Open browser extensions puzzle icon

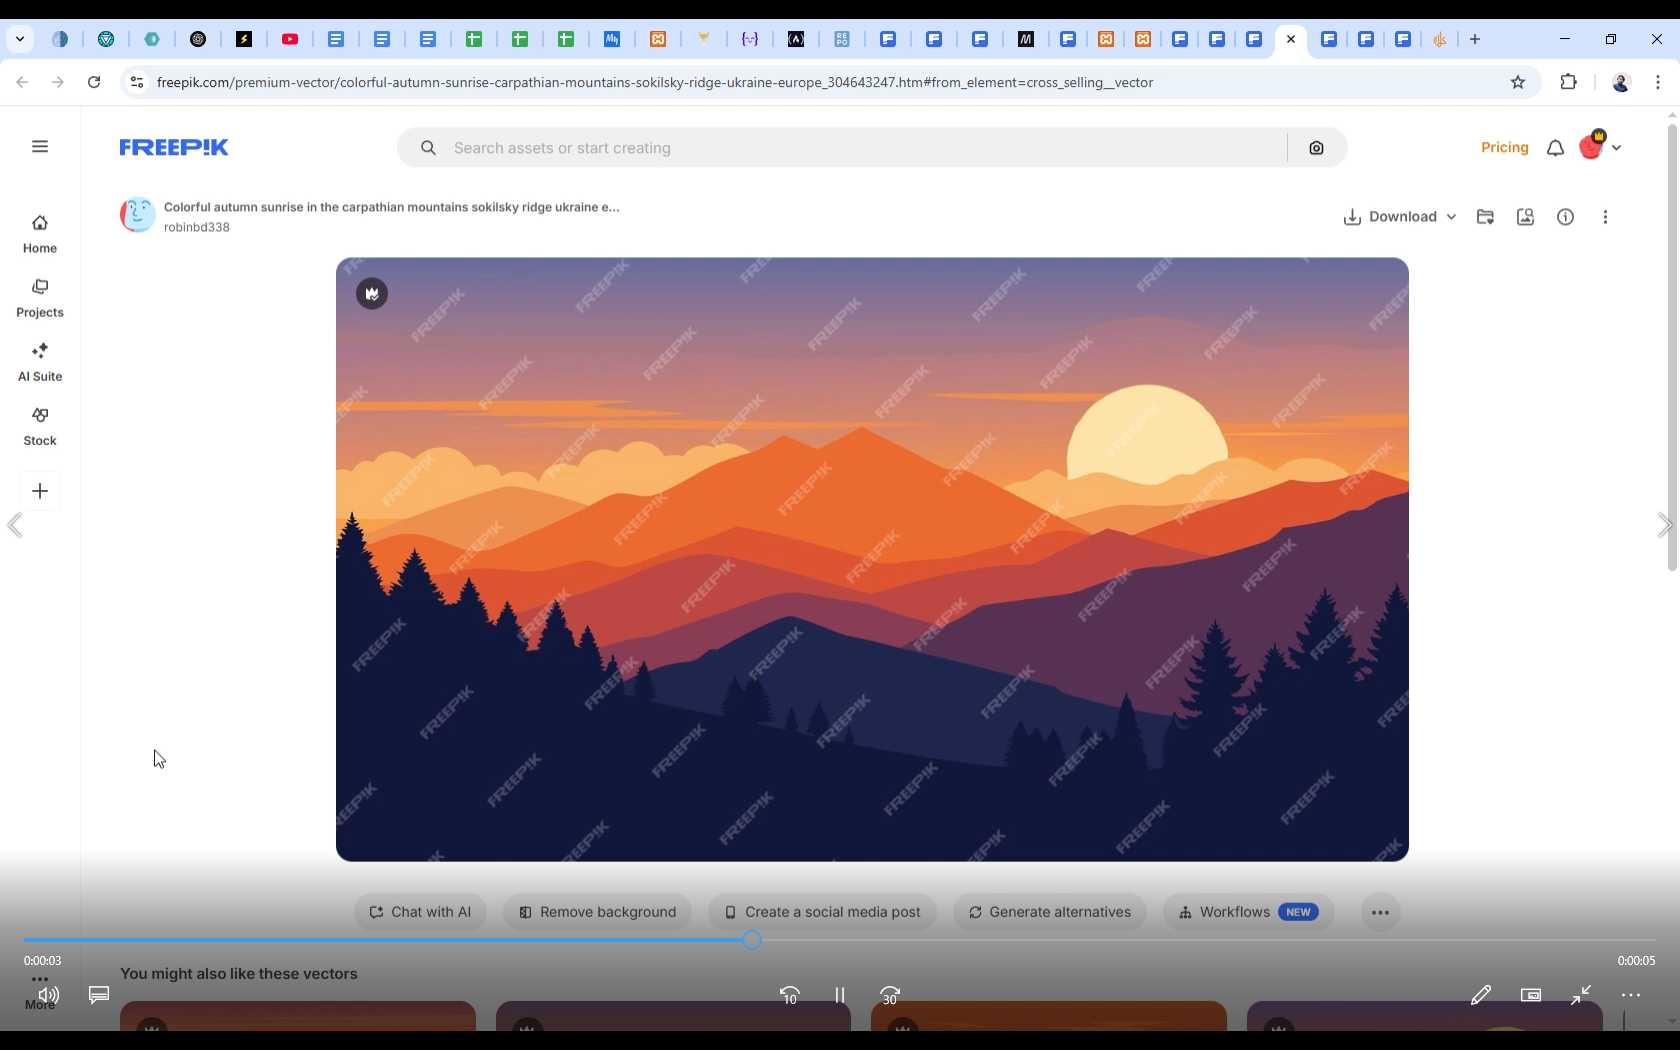1568,83
